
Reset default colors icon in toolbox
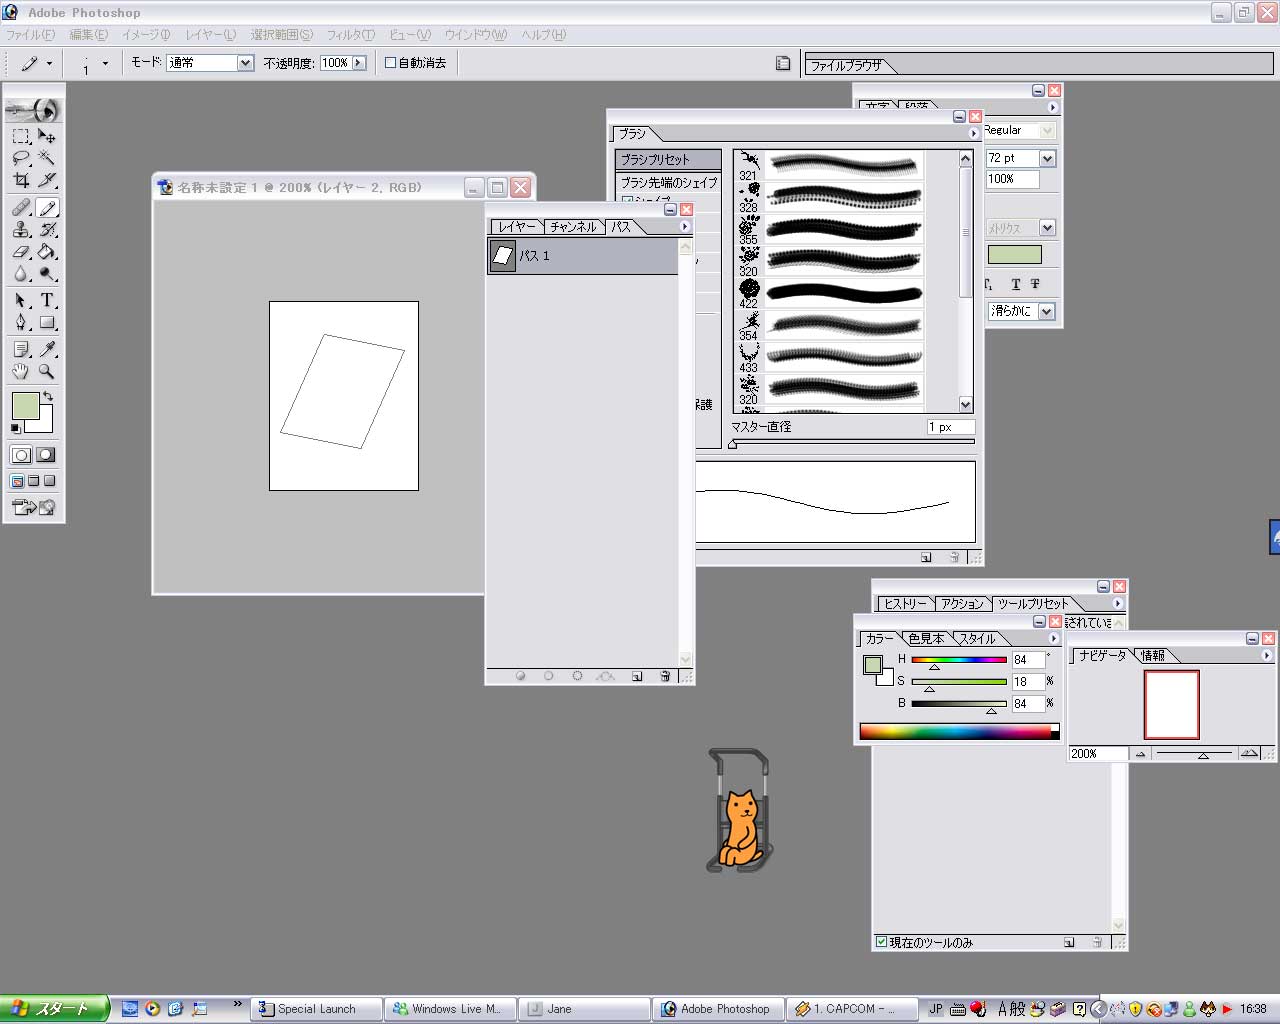tap(15, 428)
